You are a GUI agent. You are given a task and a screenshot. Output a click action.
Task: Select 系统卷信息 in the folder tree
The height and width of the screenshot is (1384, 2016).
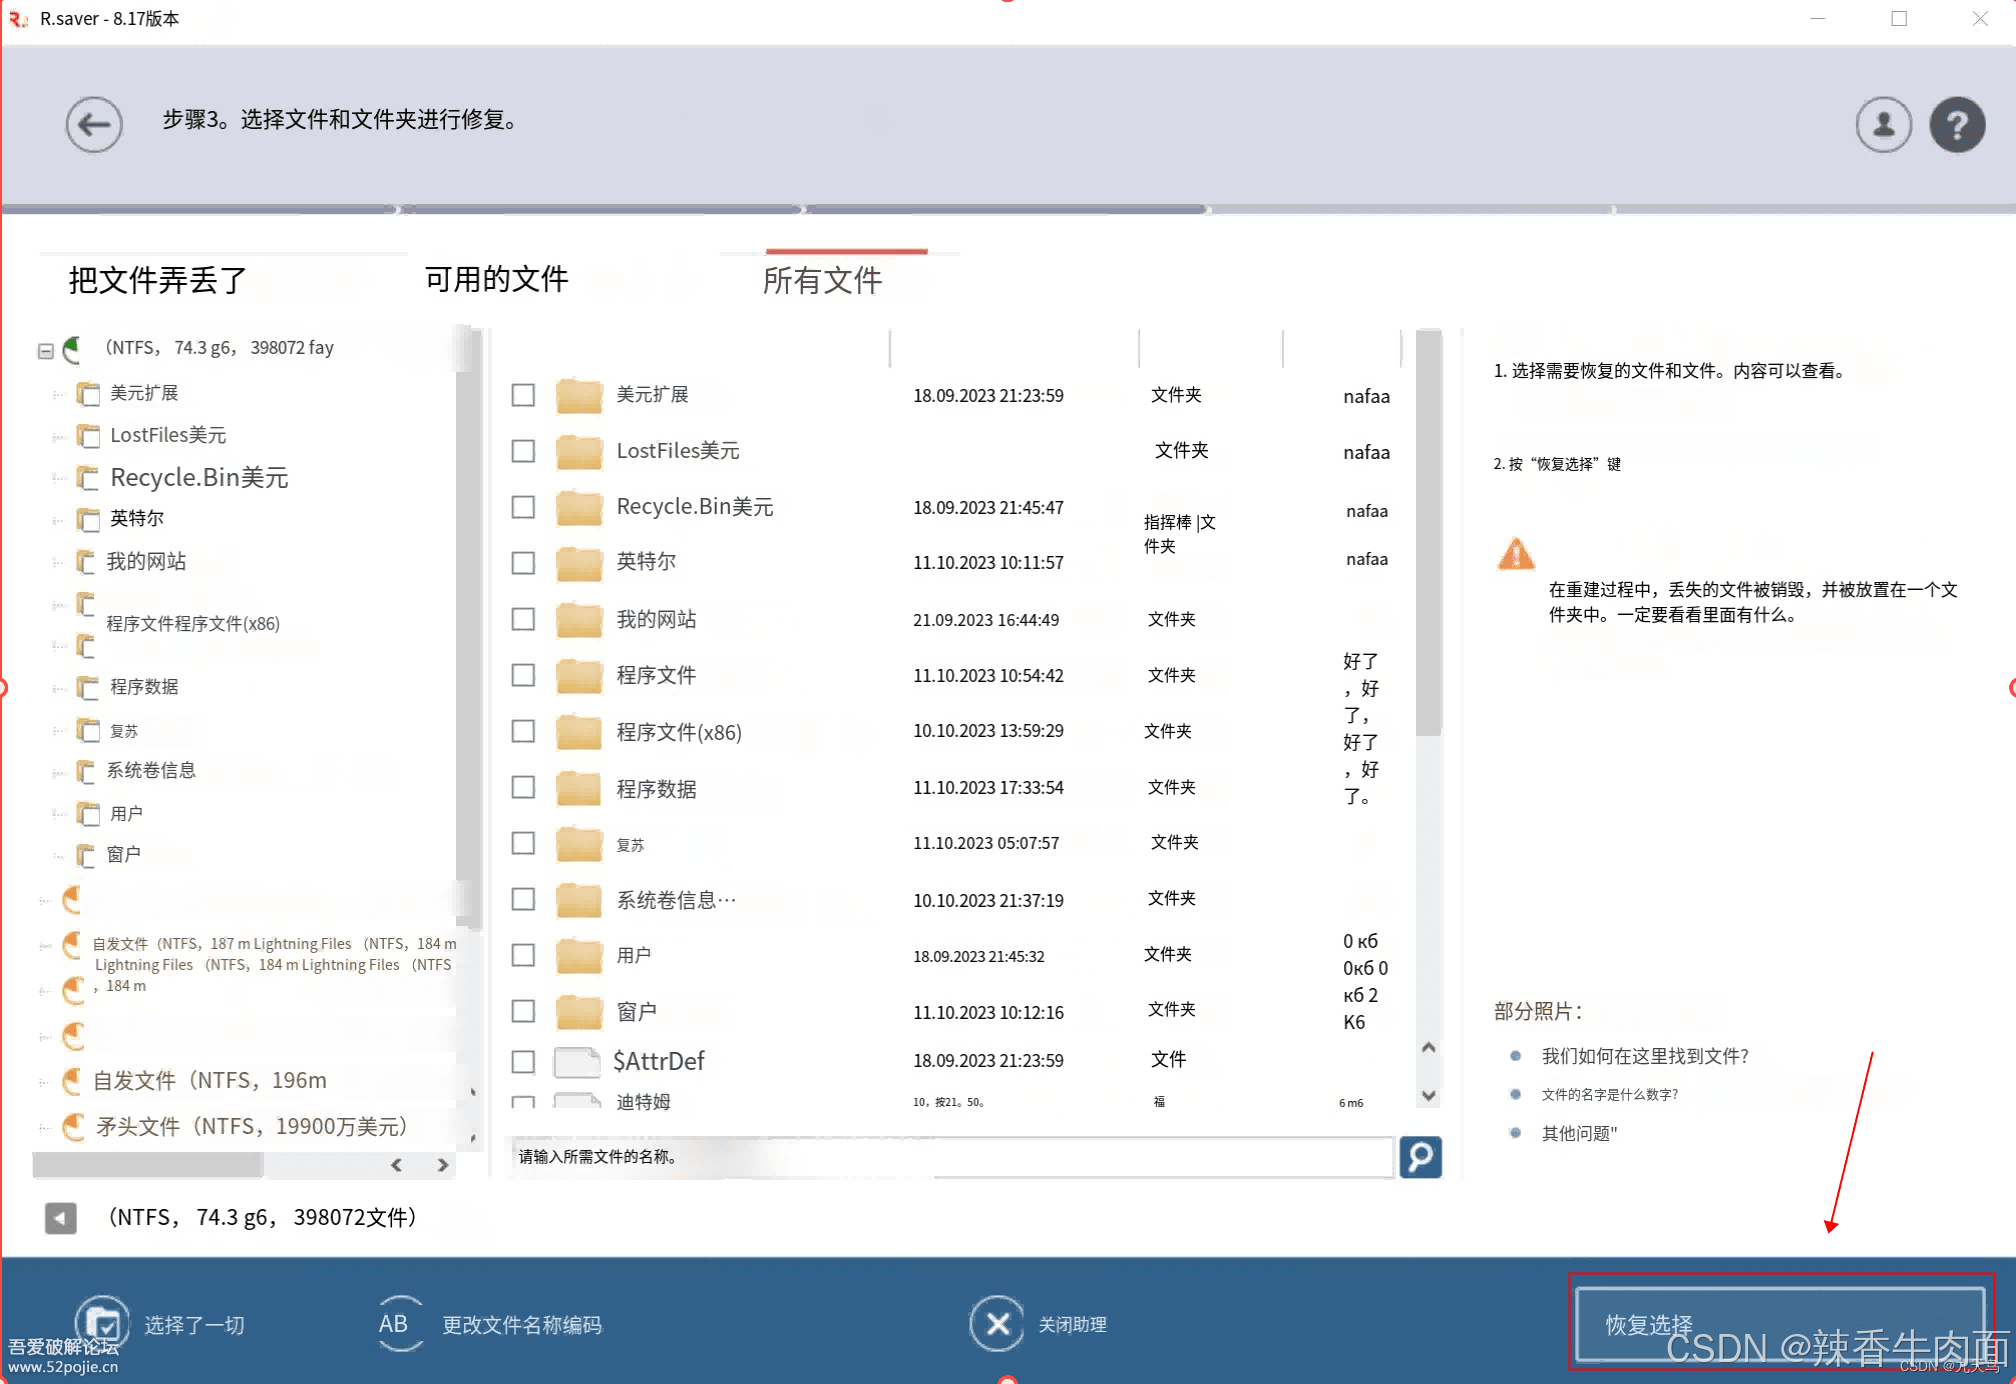click(x=151, y=771)
